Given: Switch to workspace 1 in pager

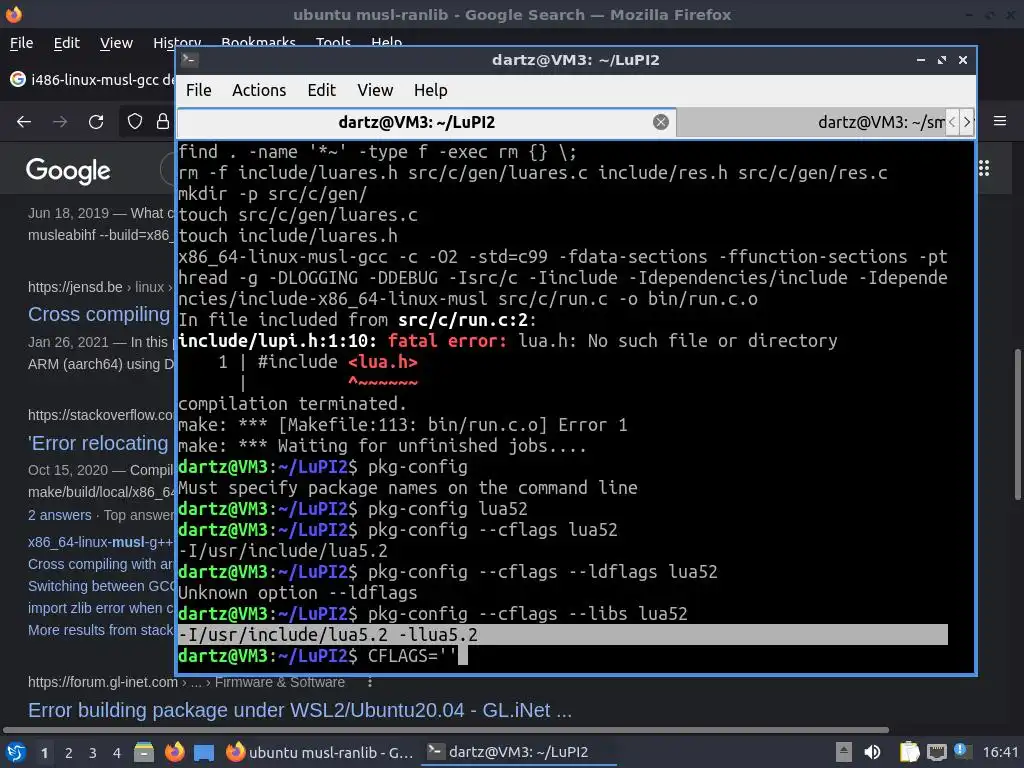Looking at the screenshot, I should click(x=44, y=753).
